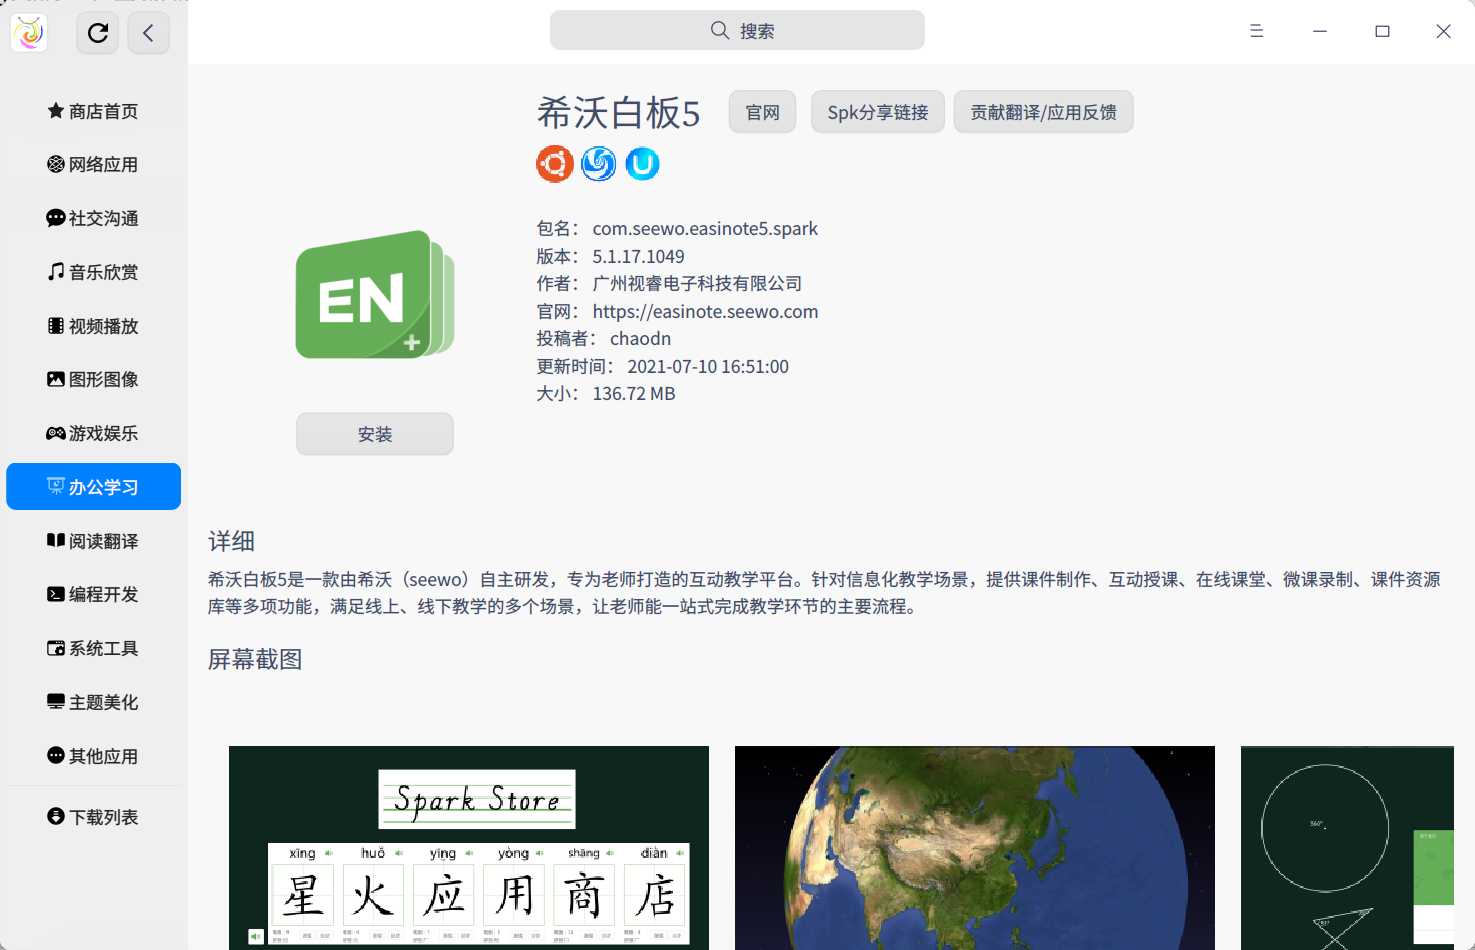
Task: Click the 屏幕截图 section heading
Action: pos(255,659)
